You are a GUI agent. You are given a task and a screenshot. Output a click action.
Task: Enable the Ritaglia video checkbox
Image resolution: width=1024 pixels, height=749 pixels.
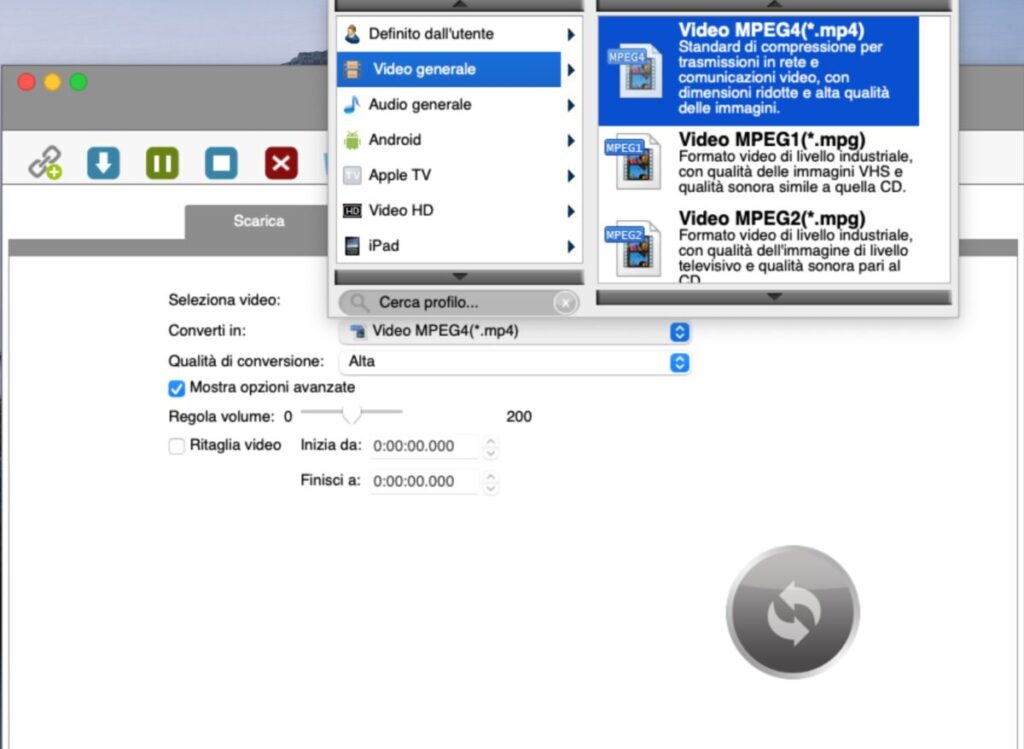click(x=177, y=446)
